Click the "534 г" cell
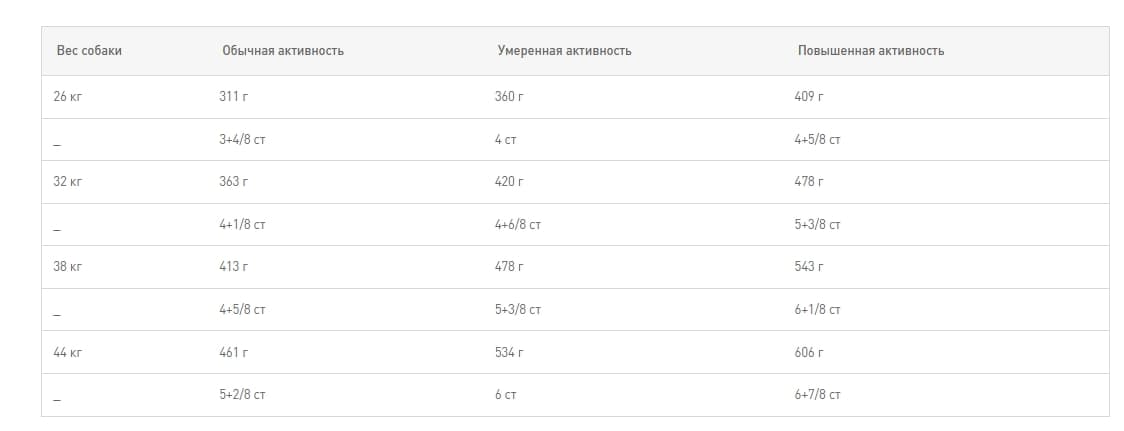 point(509,352)
